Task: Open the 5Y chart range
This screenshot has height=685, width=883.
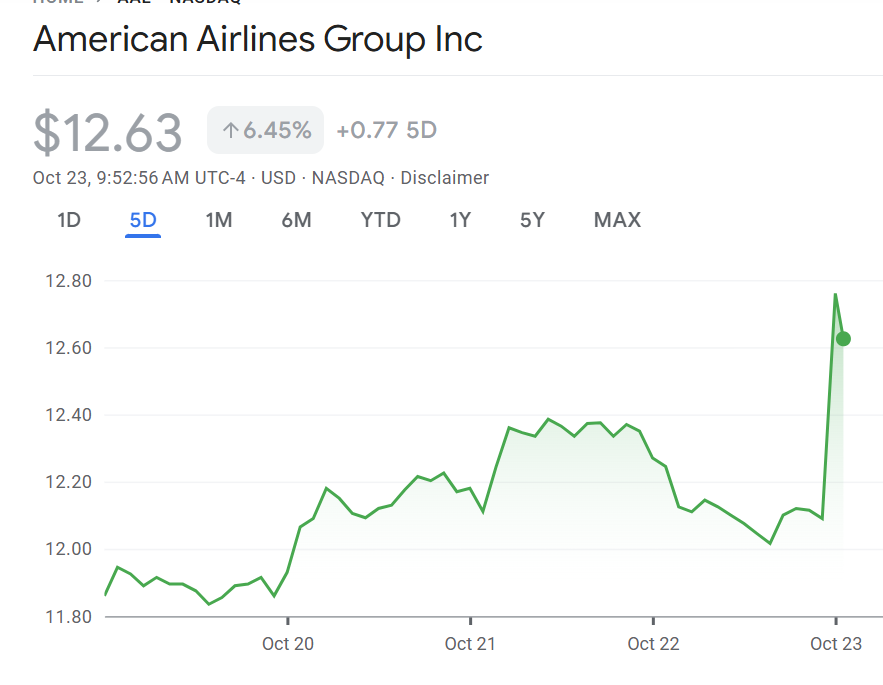Action: point(532,220)
